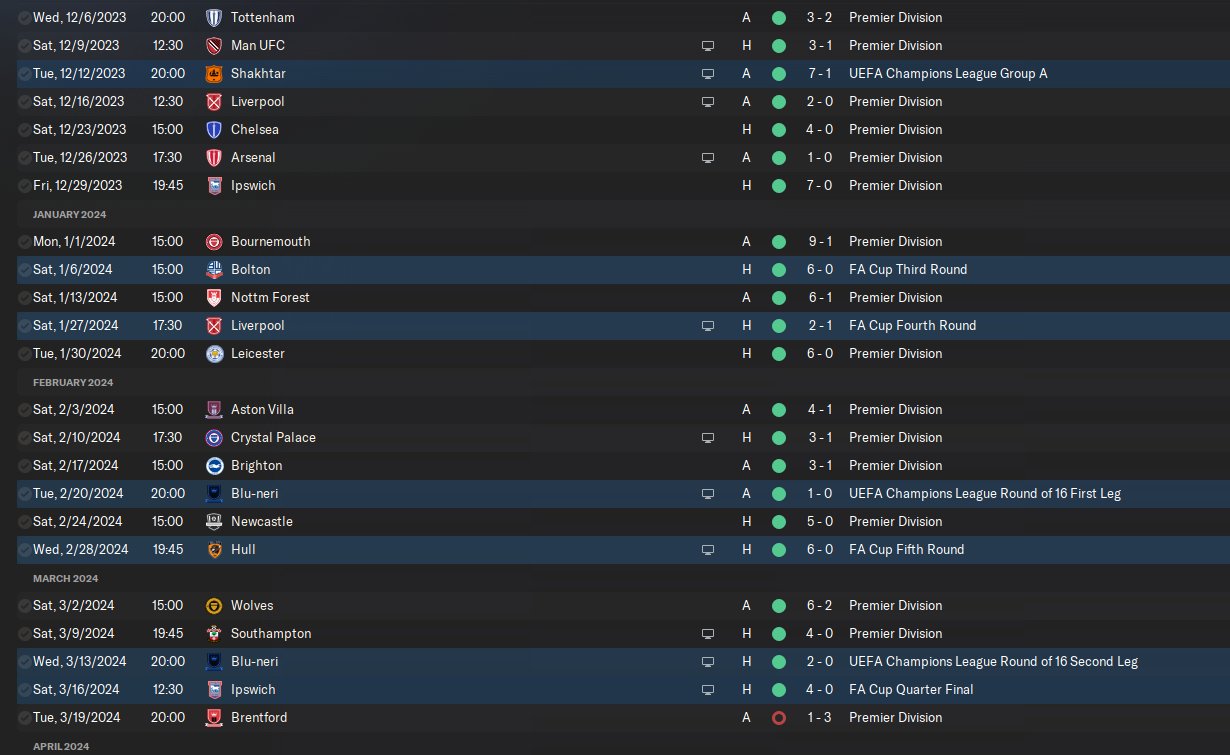
Task: Click the Leicester club badge
Action: click(213, 353)
